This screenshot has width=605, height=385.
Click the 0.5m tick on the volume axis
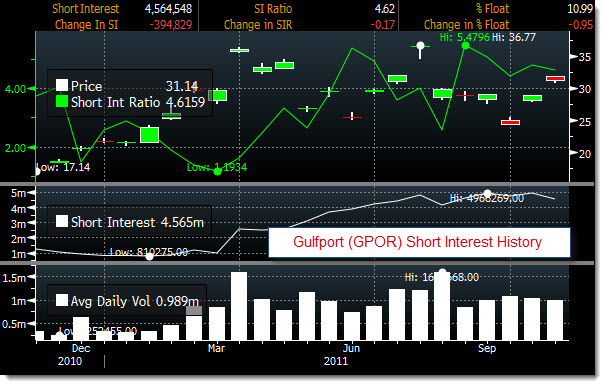[14, 324]
